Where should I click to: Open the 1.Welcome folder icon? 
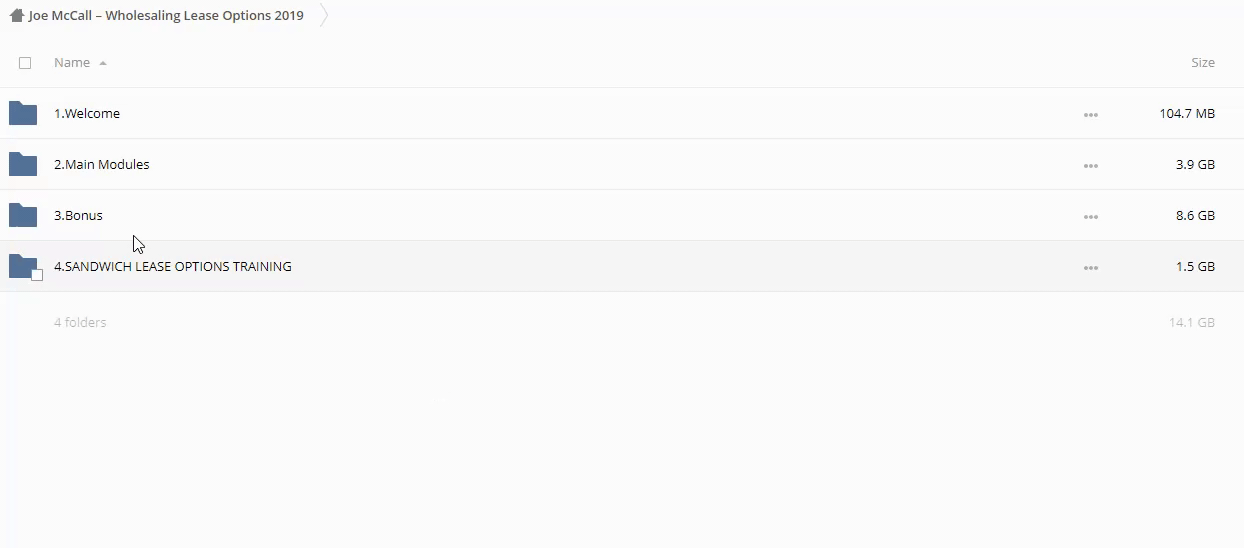[x=23, y=113]
